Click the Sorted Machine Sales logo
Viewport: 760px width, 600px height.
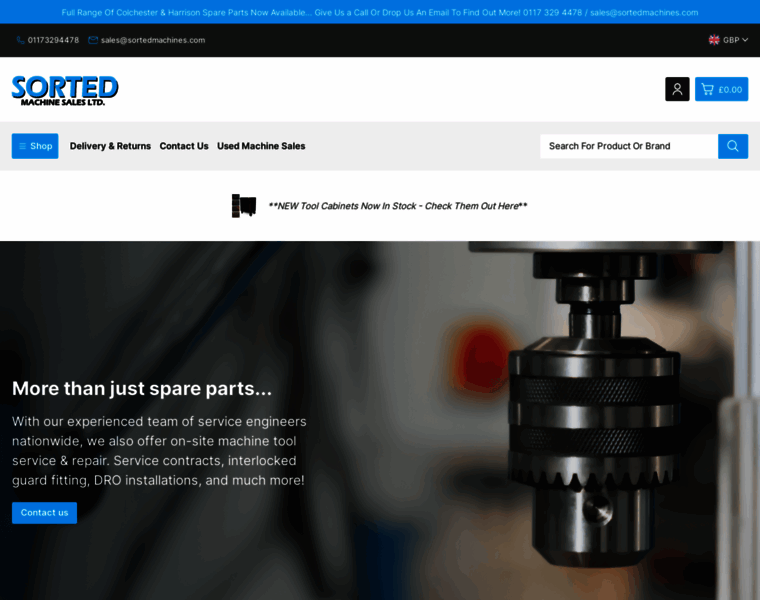[x=65, y=90]
